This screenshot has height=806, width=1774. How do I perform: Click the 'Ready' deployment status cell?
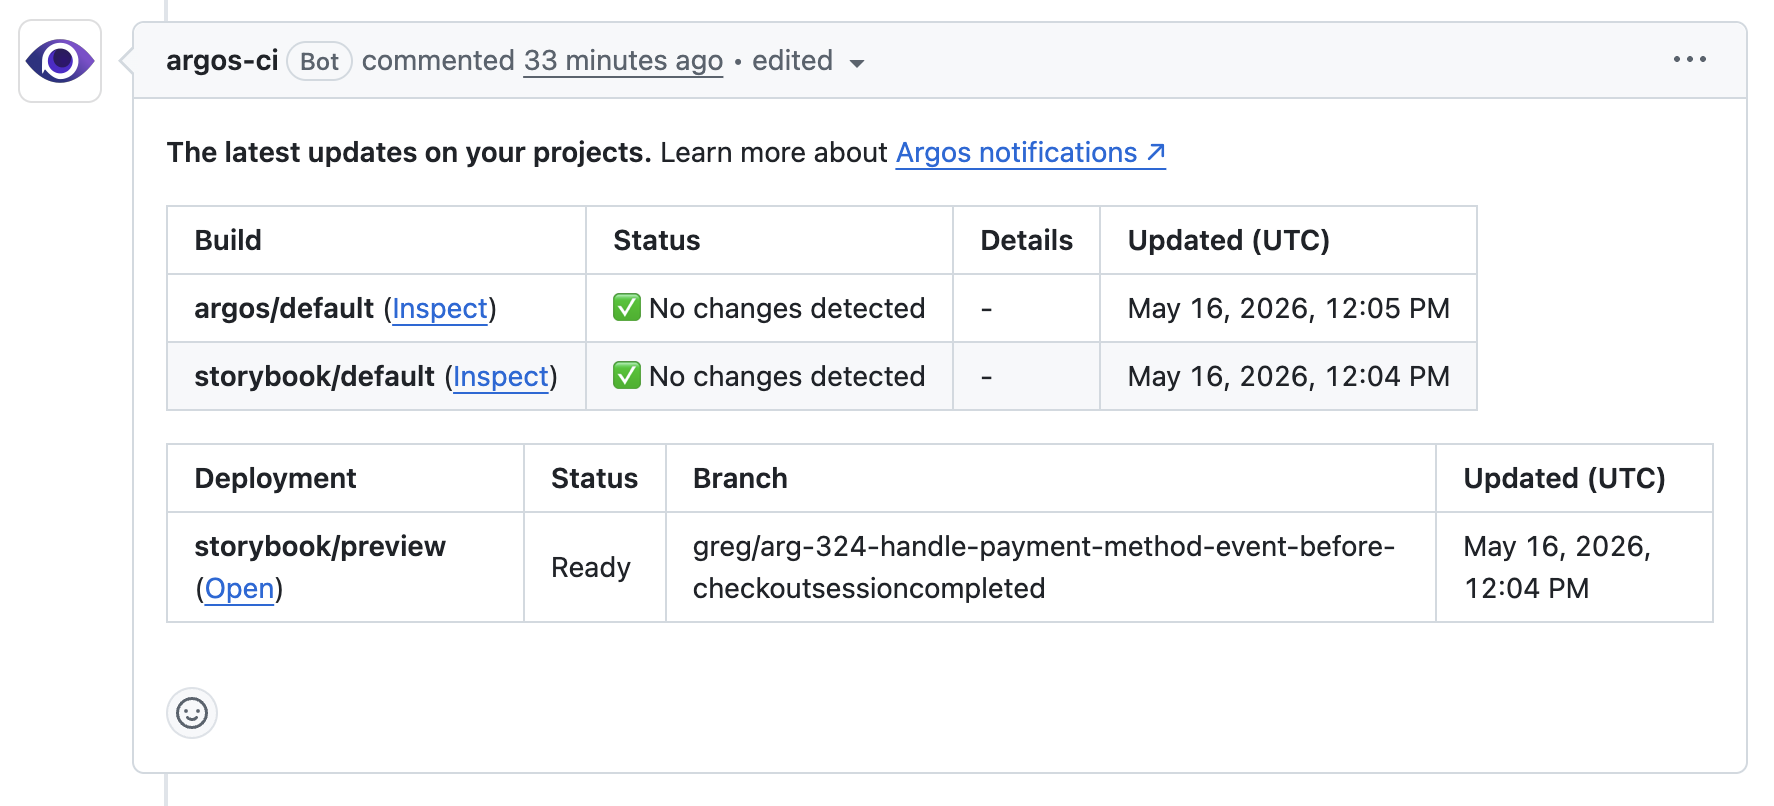coord(595,568)
